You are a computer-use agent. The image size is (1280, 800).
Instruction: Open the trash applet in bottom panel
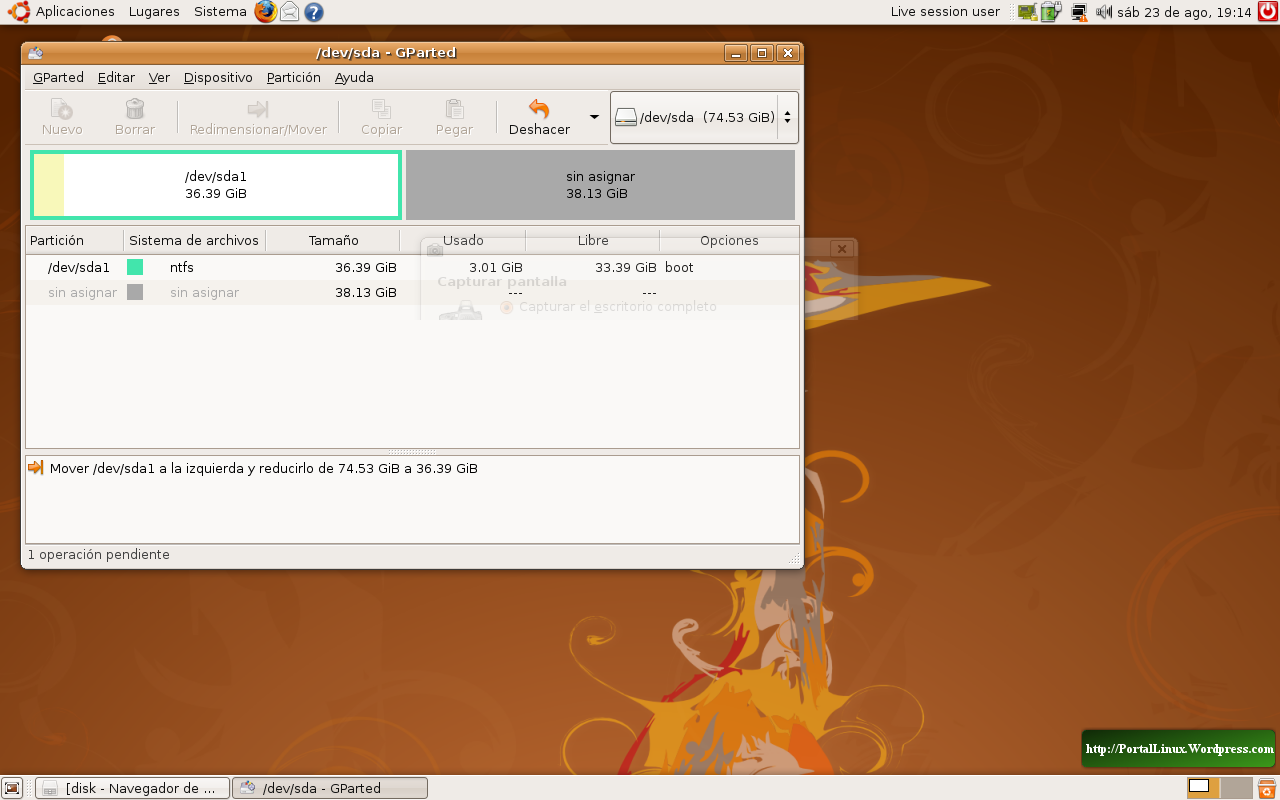click(x=1266, y=788)
